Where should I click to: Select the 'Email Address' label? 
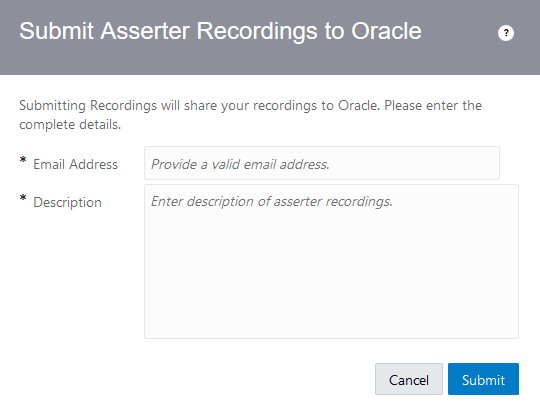pyautogui.click(x=75, y=164)
